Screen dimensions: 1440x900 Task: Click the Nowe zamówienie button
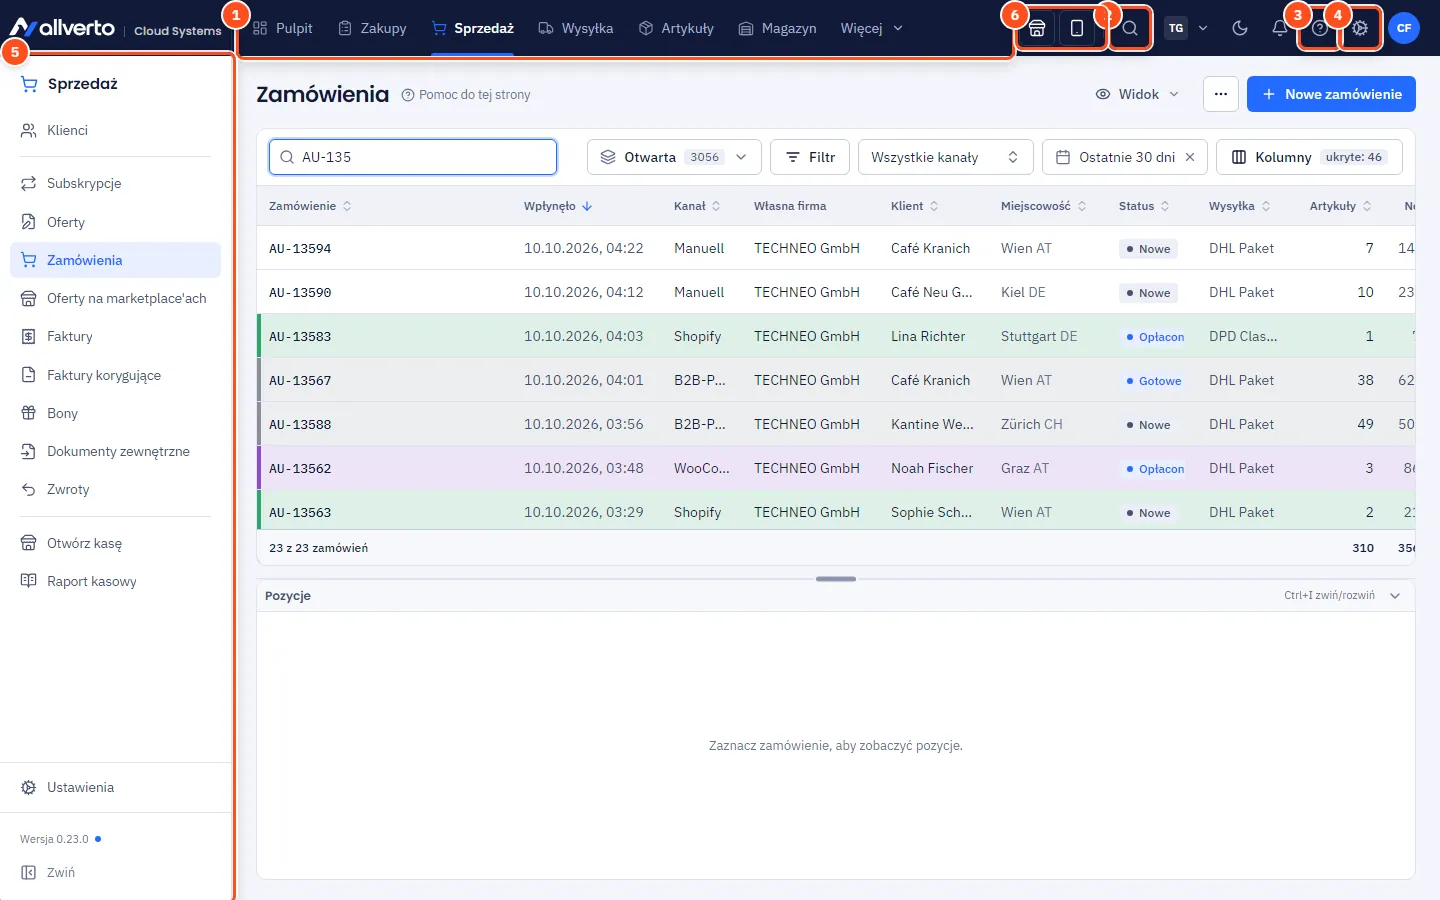[x=1331, y=94]
